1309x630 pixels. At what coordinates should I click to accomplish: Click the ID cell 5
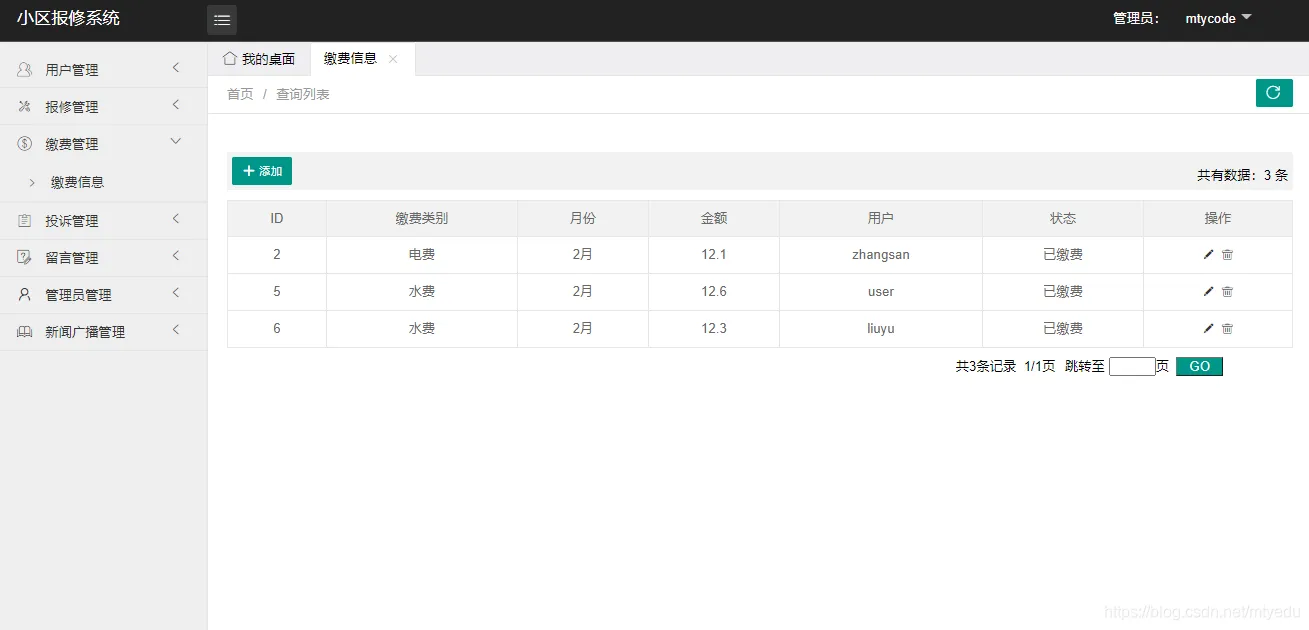tap(277, 292)
